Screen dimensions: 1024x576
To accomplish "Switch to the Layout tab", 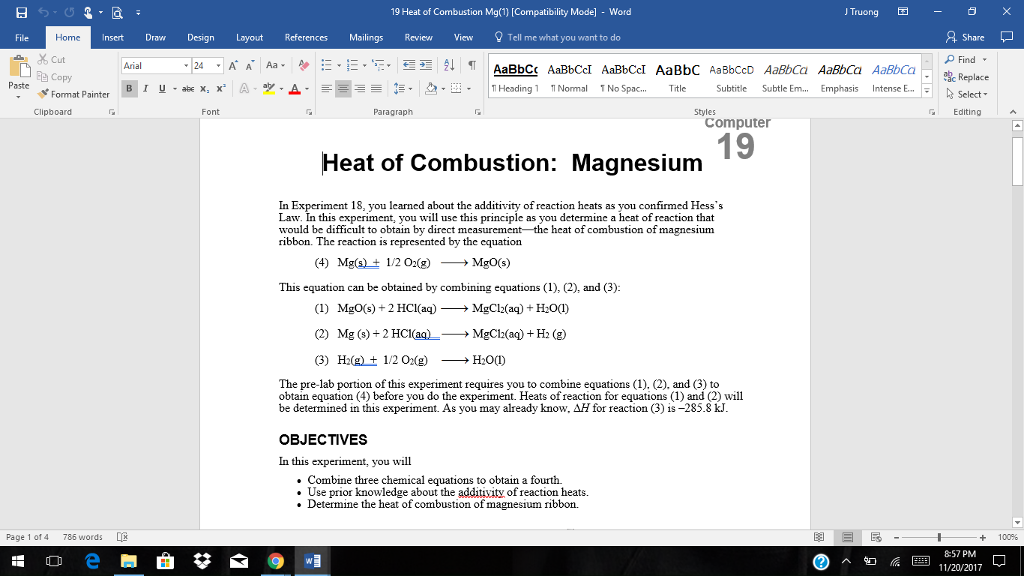I will (x=249, y=37).
